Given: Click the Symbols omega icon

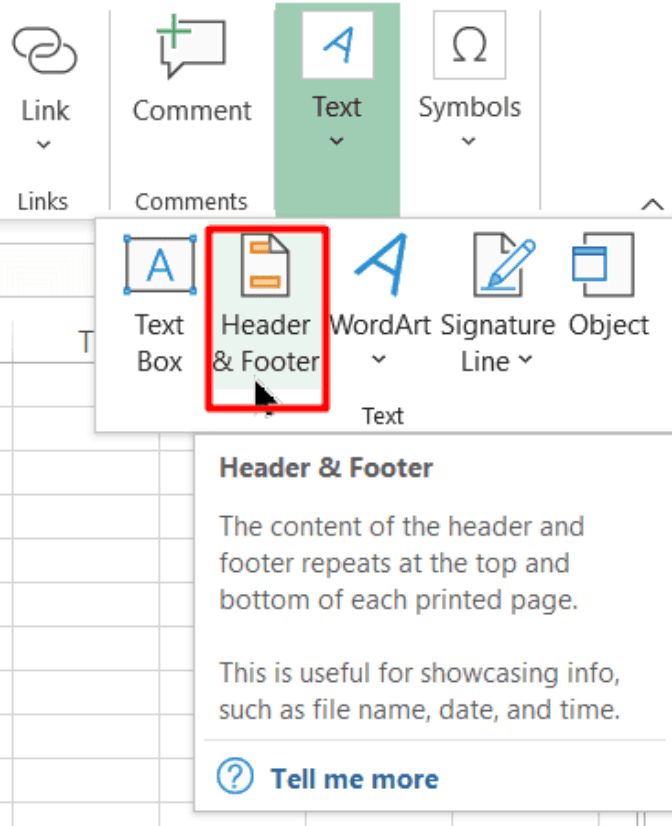Looking at the screenshot, I should tap(469, 45).
